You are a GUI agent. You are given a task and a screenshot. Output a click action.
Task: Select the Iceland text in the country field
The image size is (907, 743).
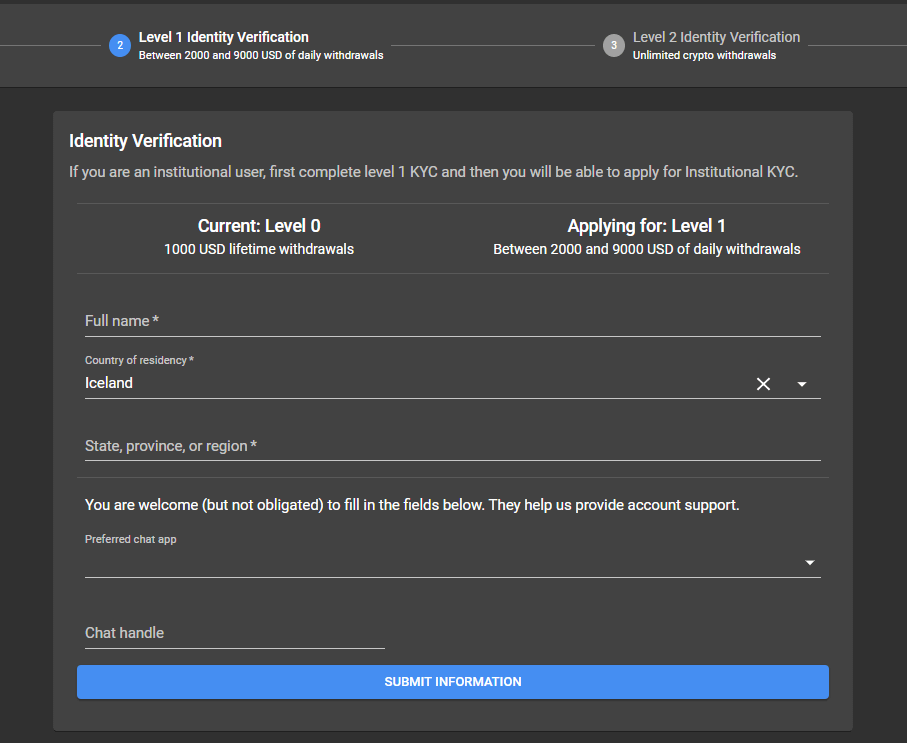pos(109,383)
